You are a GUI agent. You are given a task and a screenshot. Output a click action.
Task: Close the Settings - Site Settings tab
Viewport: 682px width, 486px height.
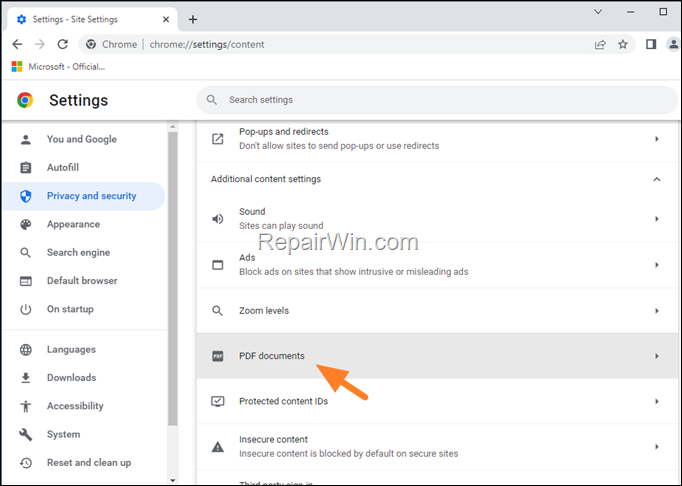[x=166, y=20]
